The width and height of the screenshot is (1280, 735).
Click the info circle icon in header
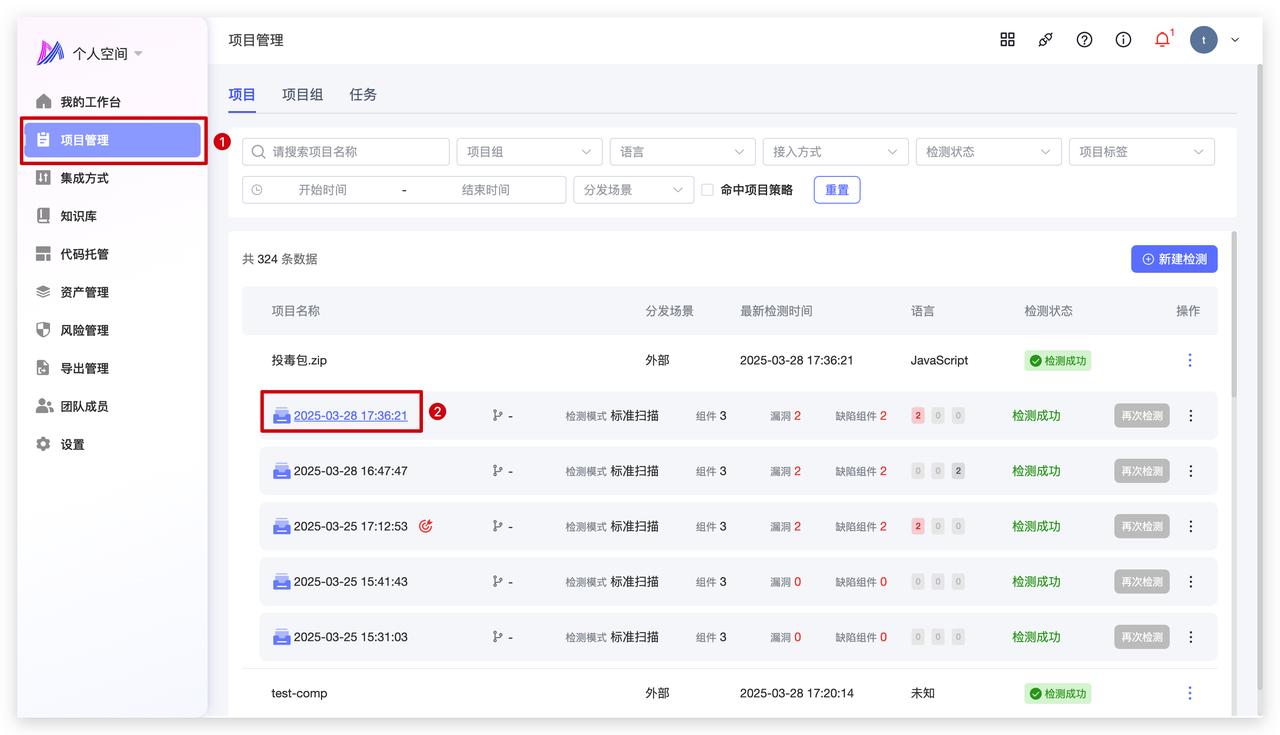point(1123,40)
